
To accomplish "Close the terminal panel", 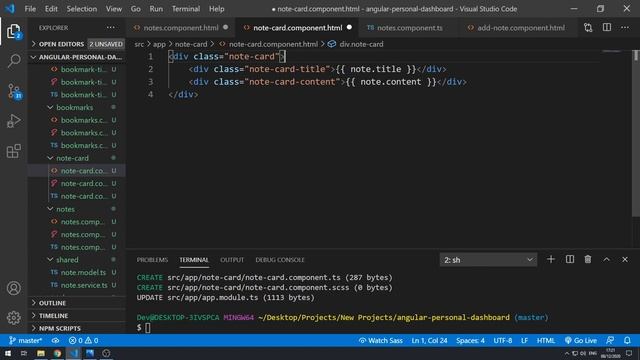I will pyautogui.click(x=625, y=260).
